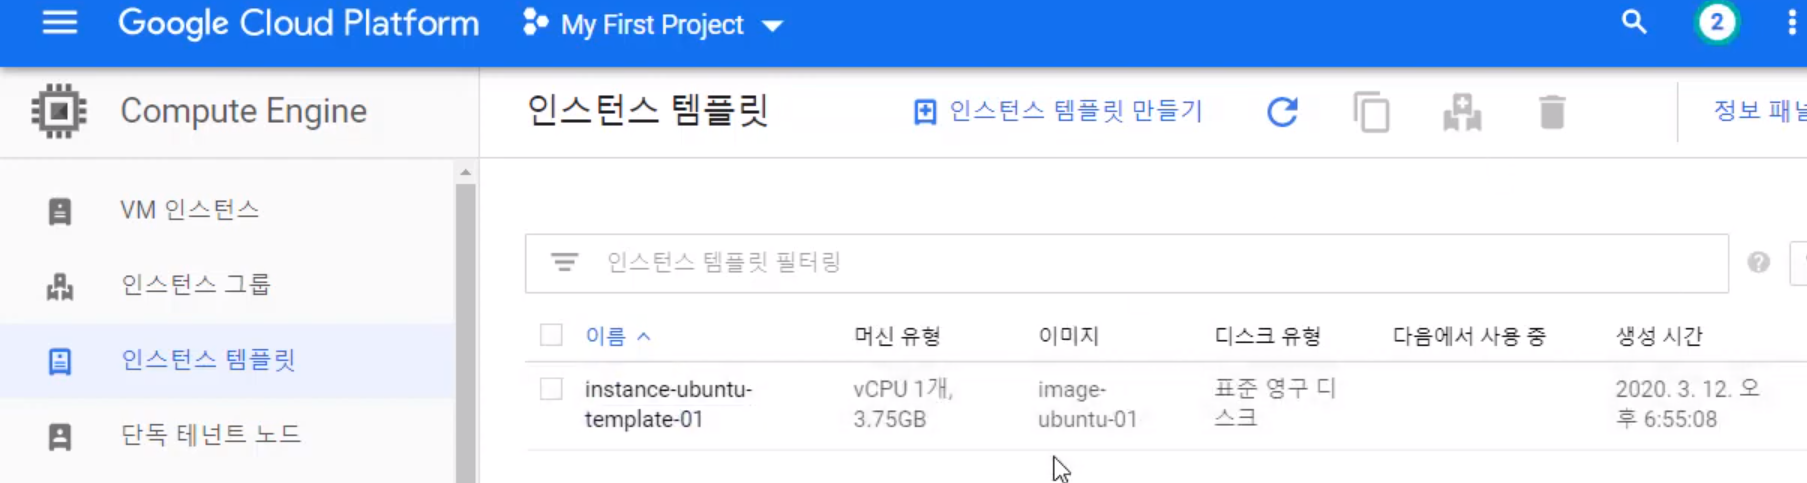Click the 표준 영구 디스크 cell
1807x483 pixels.
(x=1275, y=403)
